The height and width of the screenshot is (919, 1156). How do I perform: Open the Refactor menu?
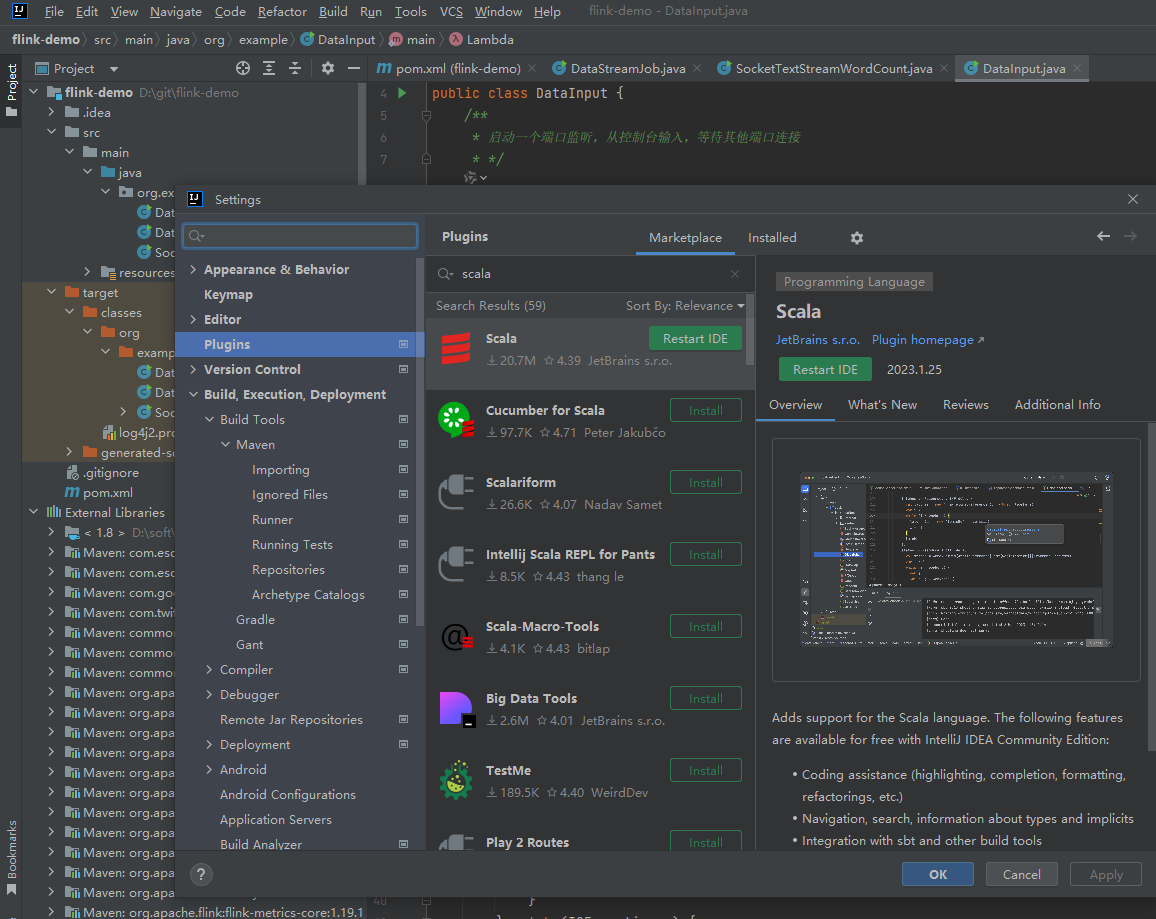coord(282,12)
